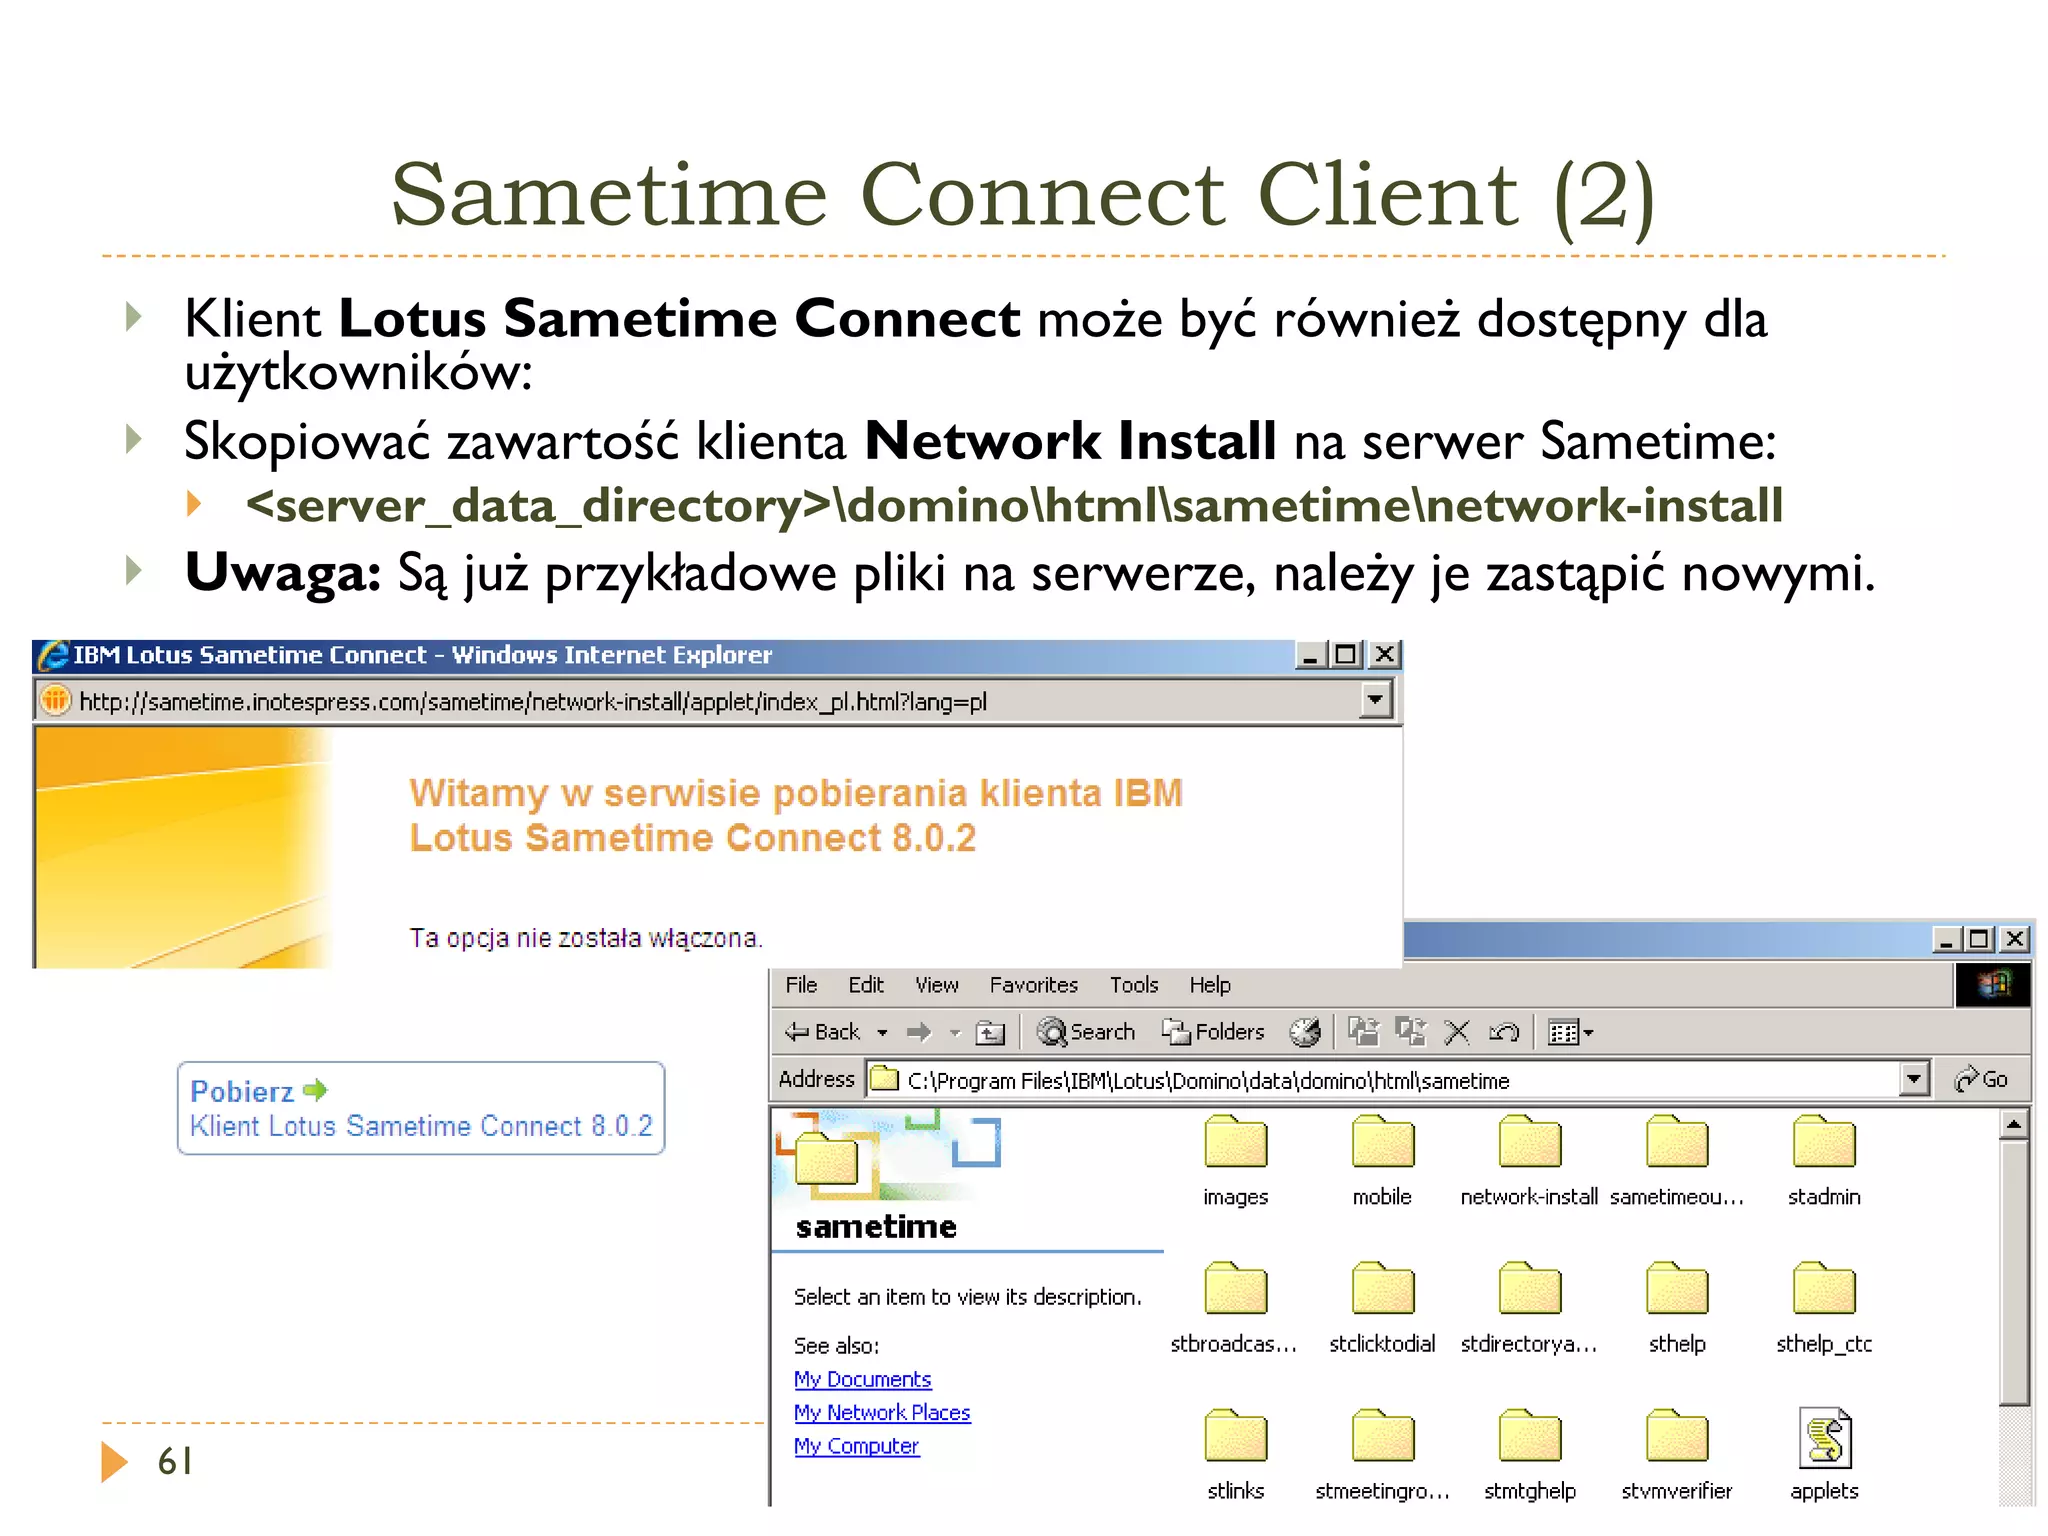This screenshot has height=1536, width=2048.
Task: Minimize the Explorer sametime window
Action: (1946, 939)
